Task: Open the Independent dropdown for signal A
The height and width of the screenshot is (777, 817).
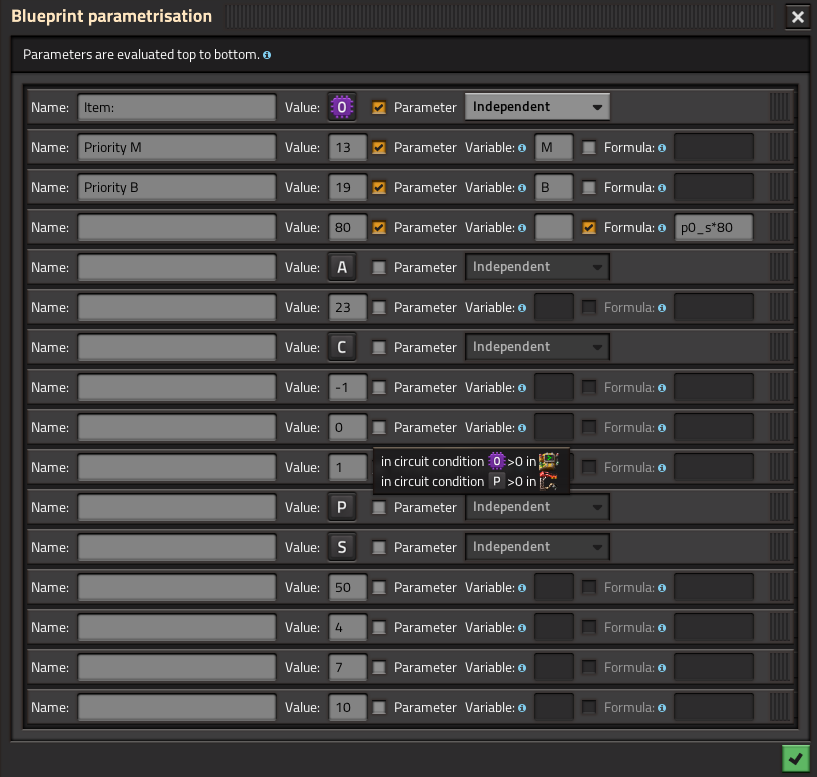Action: (x=537, y=267)
